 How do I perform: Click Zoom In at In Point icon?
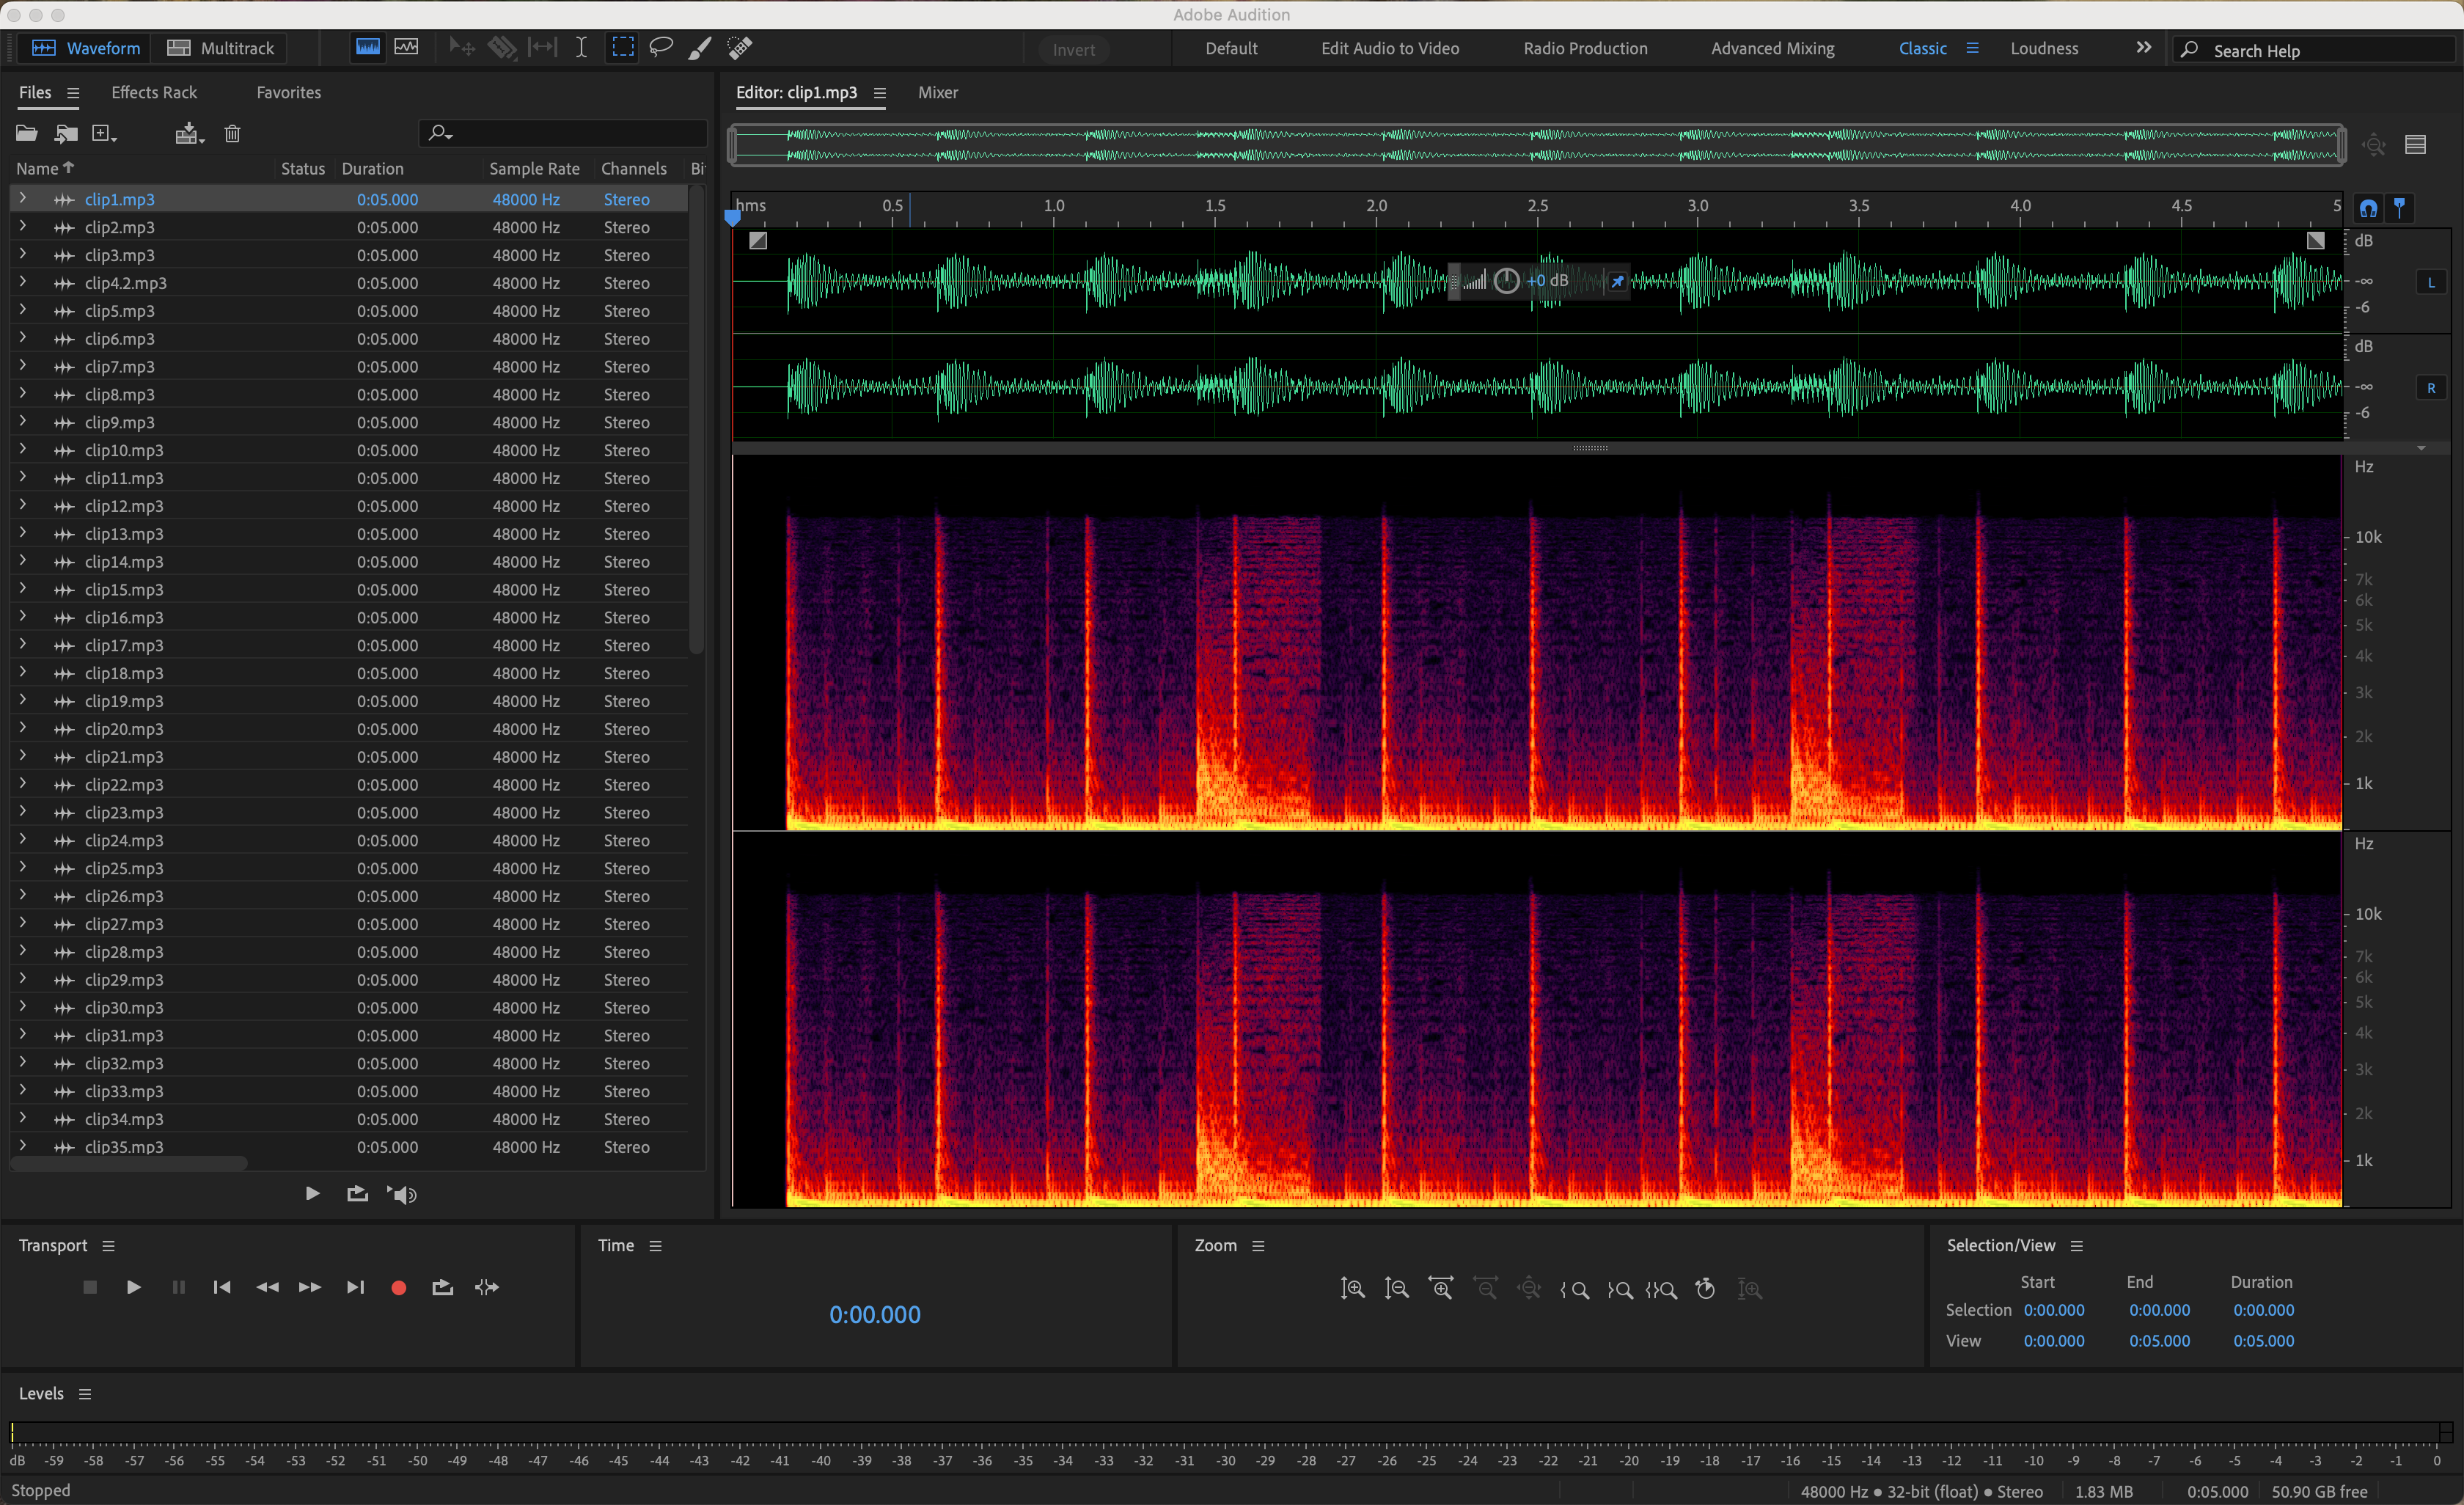[x=1574, y=1290]
